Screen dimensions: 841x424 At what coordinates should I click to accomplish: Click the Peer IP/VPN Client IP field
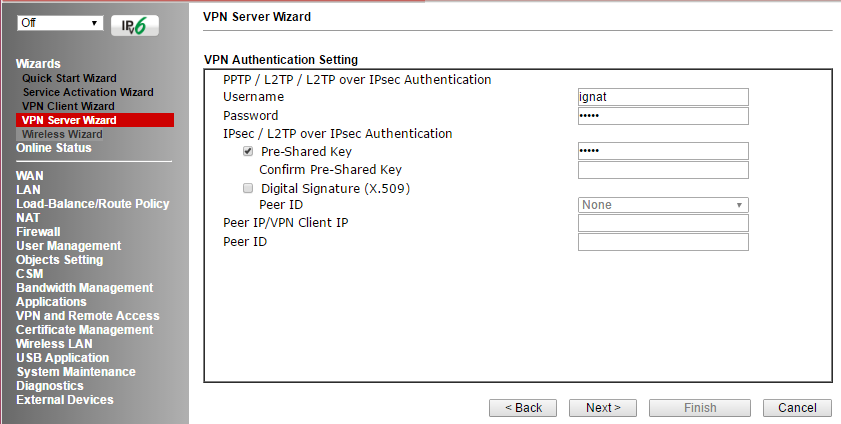663,223
